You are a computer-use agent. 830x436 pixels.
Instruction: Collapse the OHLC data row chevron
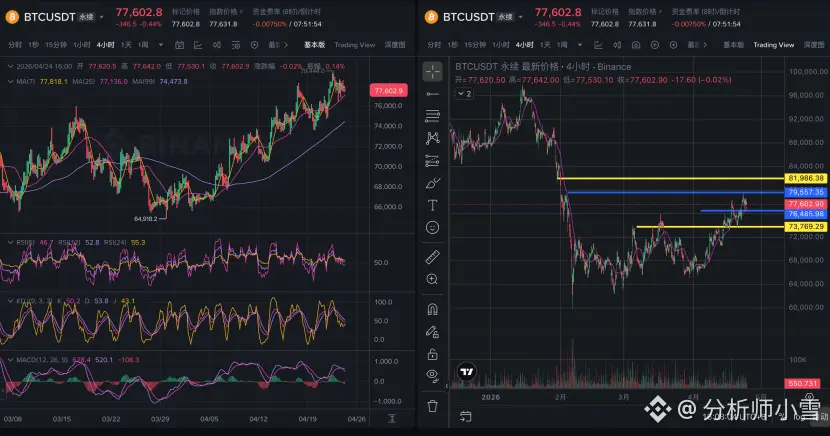[x=10, y=66]
